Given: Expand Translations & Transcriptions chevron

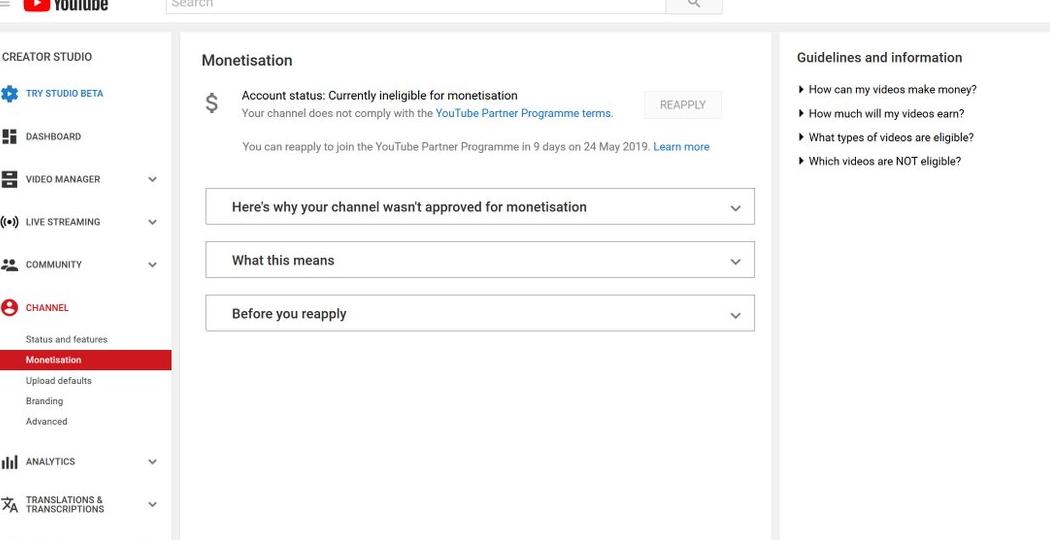Looking at the screenshot, I should point(153,504).
